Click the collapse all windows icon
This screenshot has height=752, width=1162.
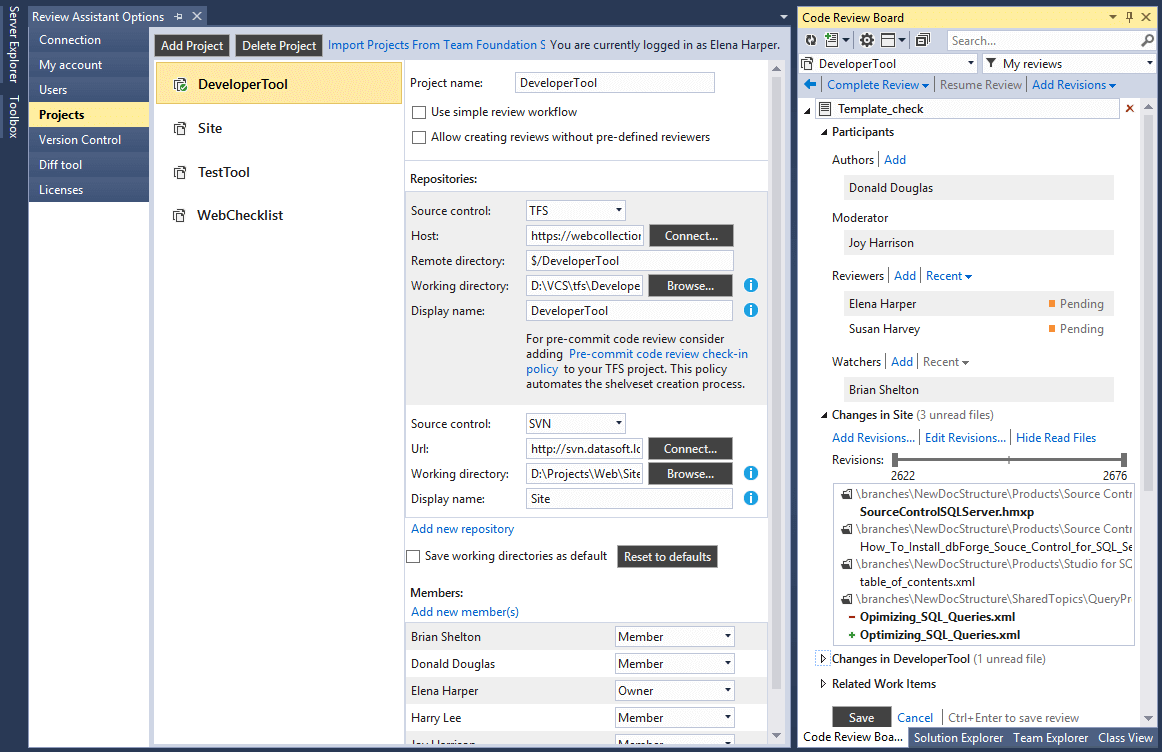(x=922, y=40)
